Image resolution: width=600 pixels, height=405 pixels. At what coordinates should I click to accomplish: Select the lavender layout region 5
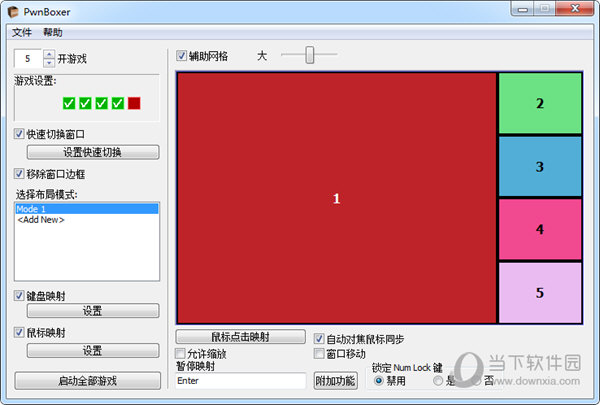tap(540, 292)
